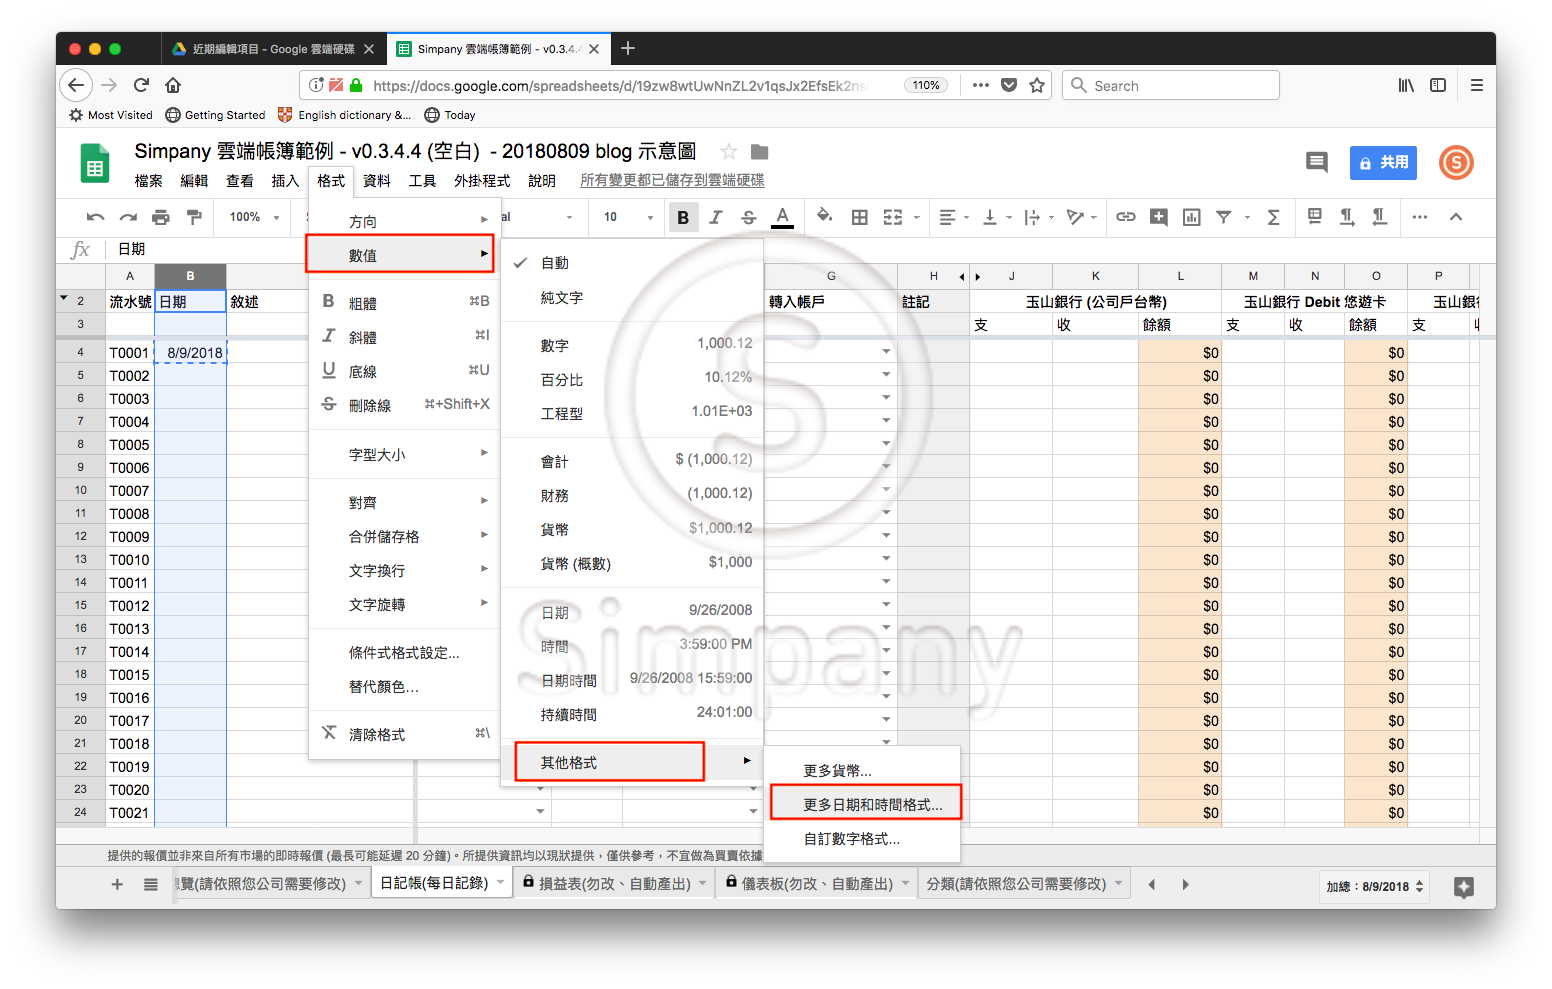Toggle italic formatting in toolbar
The width and height of the screenshot is (1552, 989).
716,217
